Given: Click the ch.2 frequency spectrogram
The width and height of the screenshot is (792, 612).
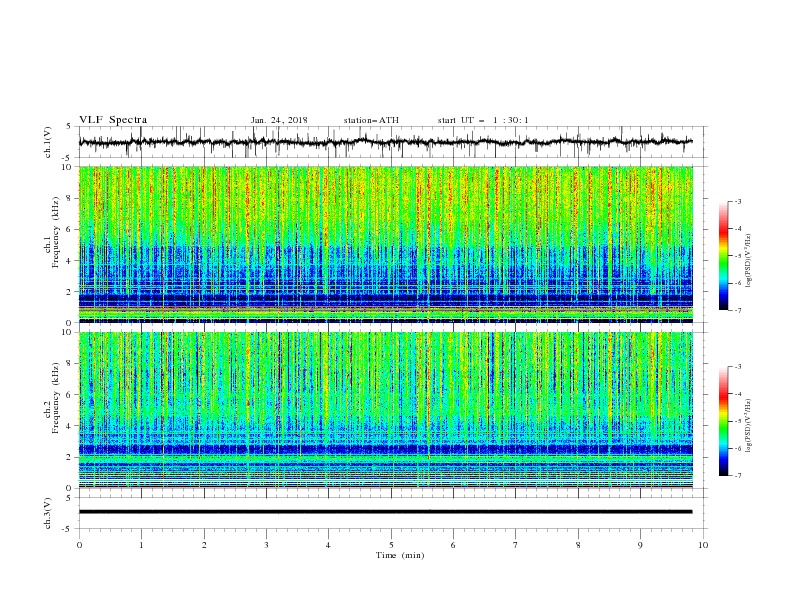Looking at the screenshot, I should (x=386, y=410).
